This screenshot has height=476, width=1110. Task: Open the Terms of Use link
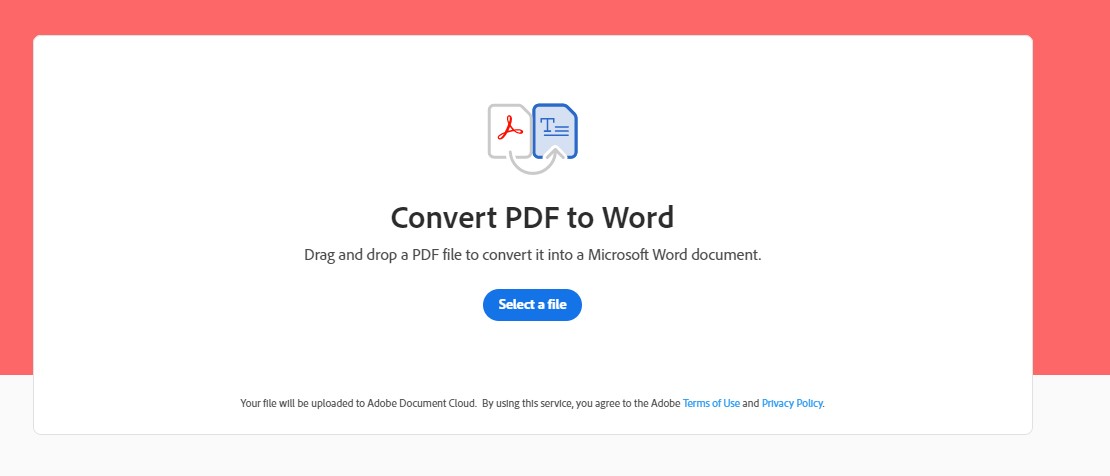click(711, 403)
